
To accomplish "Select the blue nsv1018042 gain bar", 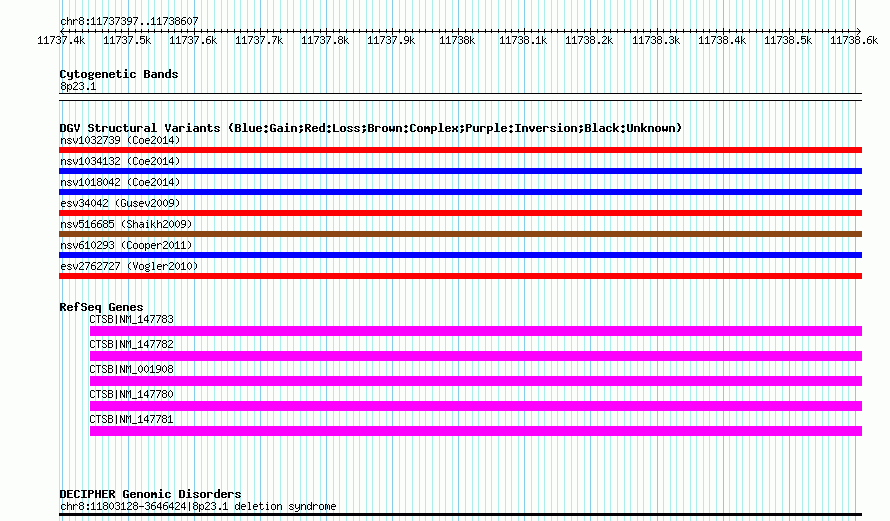I will [x=460, y=192].
